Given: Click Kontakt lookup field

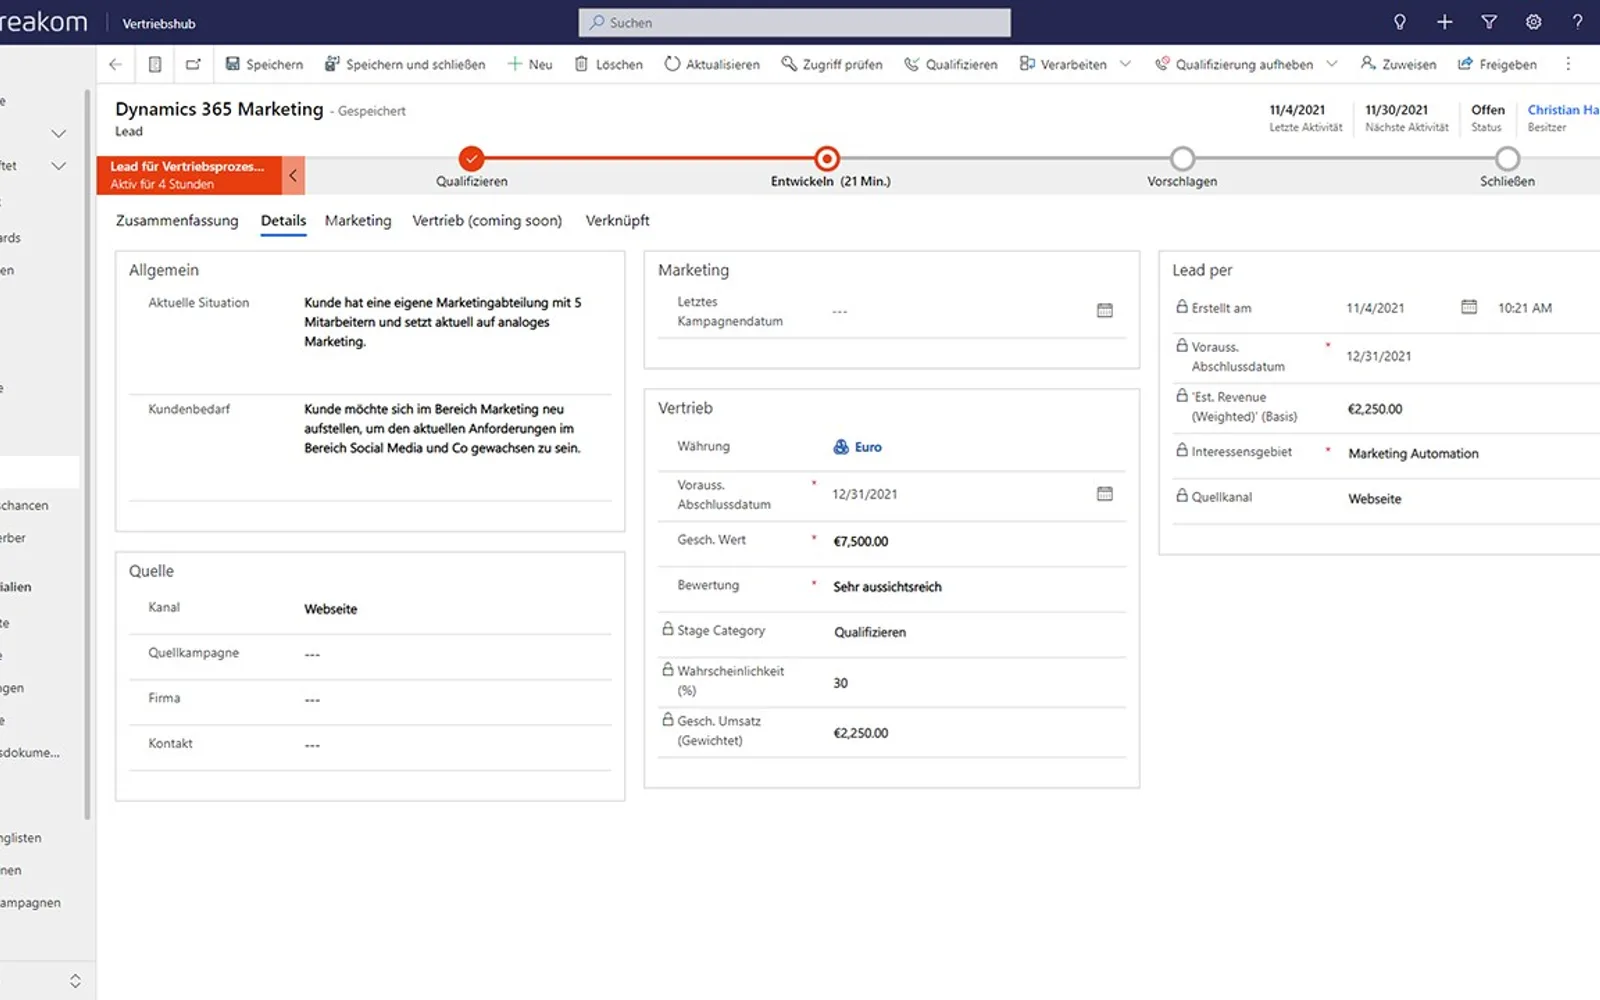Looking at the screenshot, I should pyautogui.click(x=456, y=745).
